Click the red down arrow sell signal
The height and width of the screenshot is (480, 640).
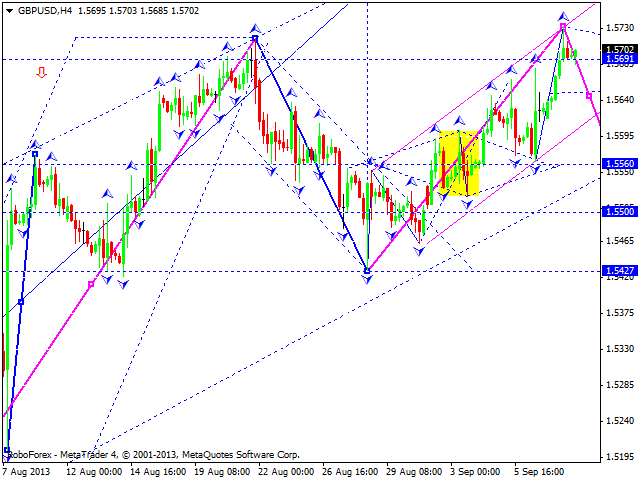(x=41, y=72)
